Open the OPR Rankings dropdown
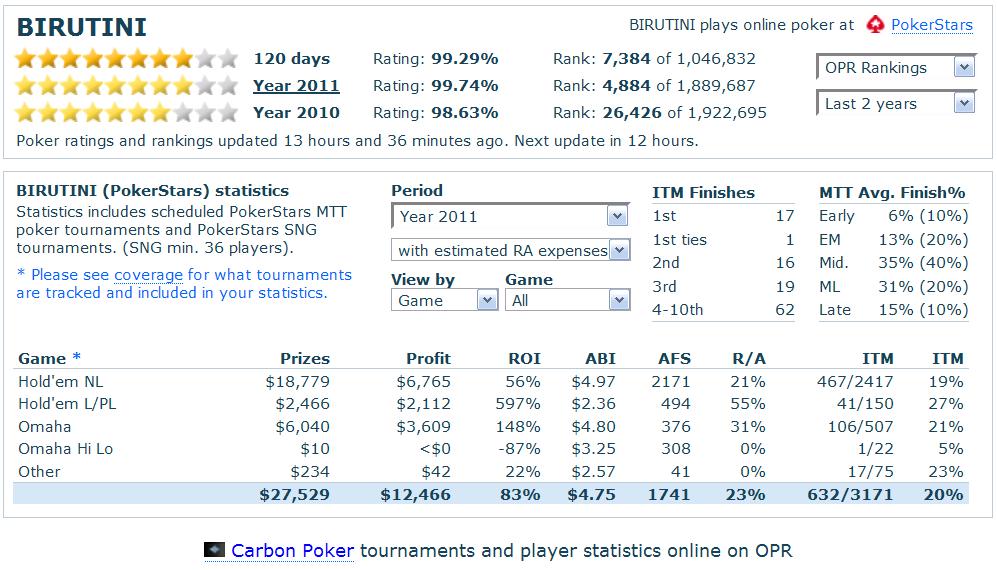The image size is (997, 570). [x=896, y=67]
